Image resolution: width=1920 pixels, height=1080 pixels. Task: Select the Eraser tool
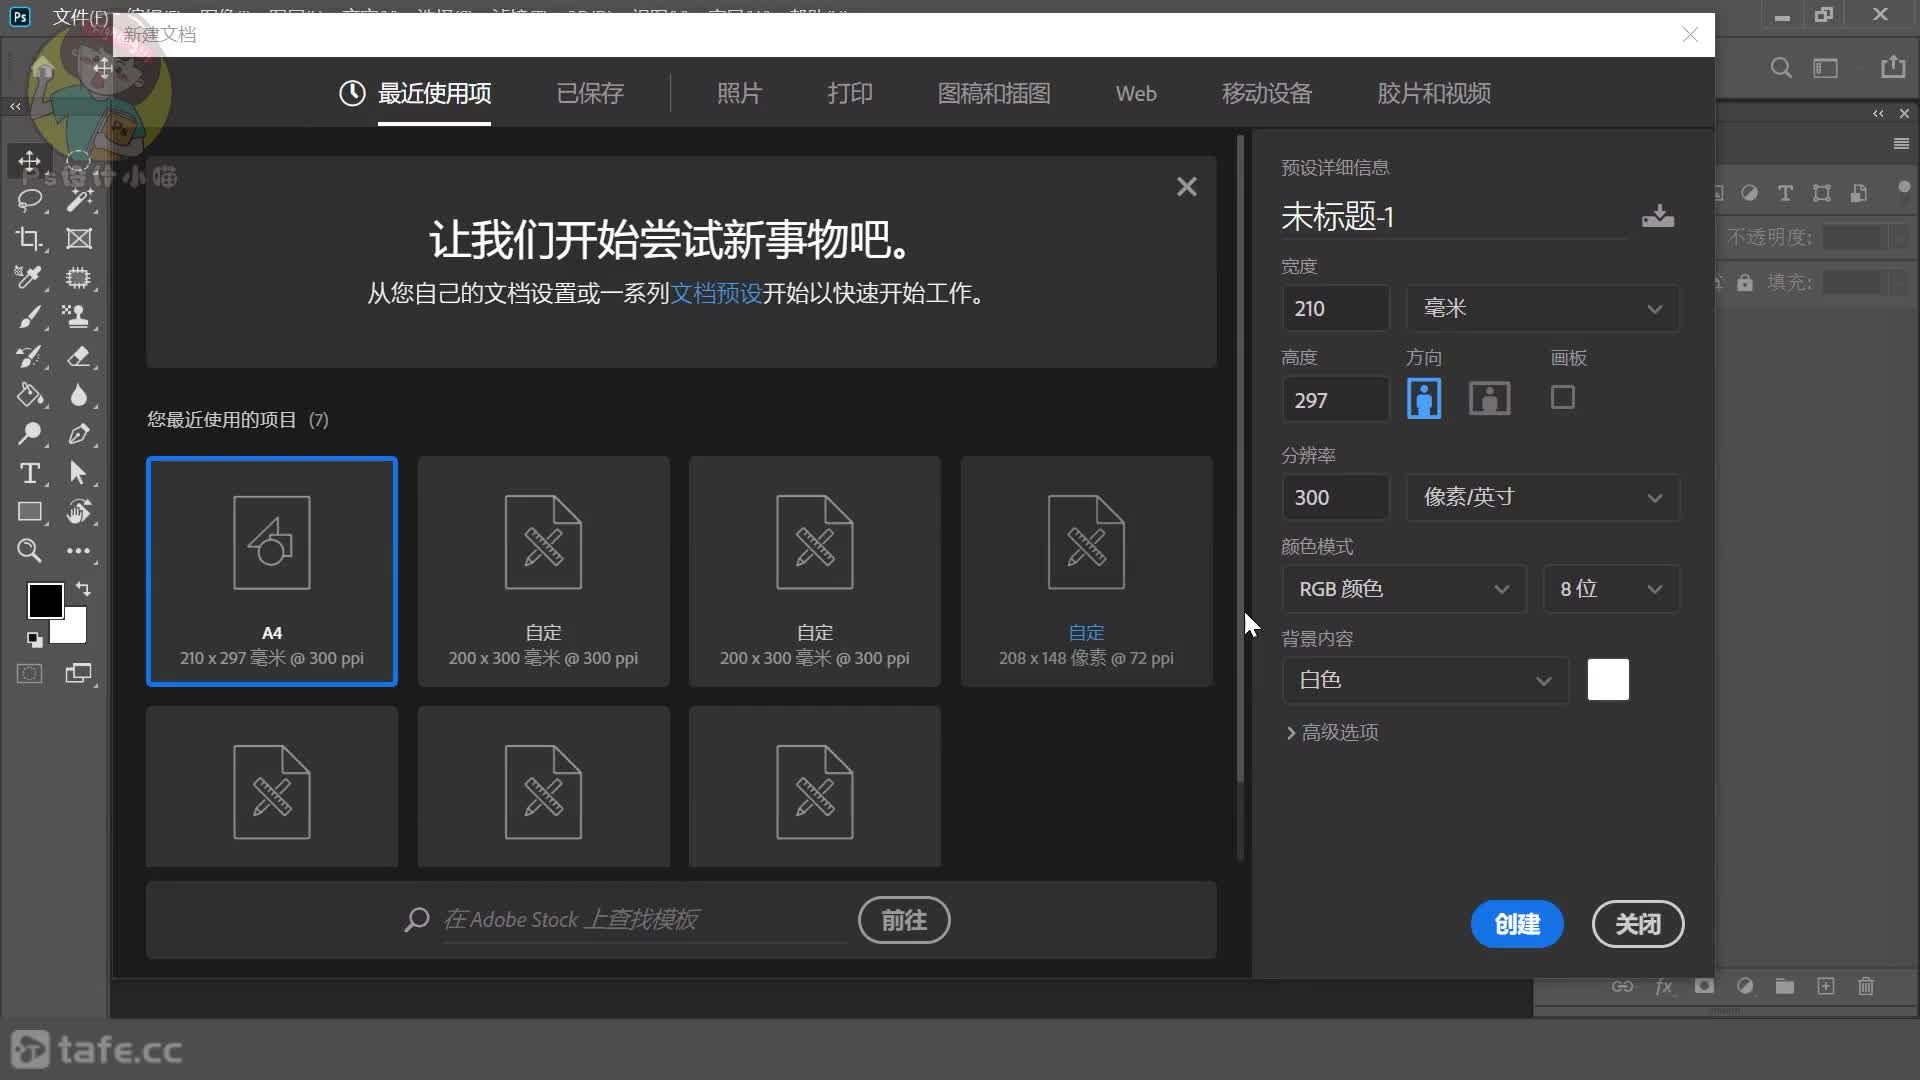point(79,356)
